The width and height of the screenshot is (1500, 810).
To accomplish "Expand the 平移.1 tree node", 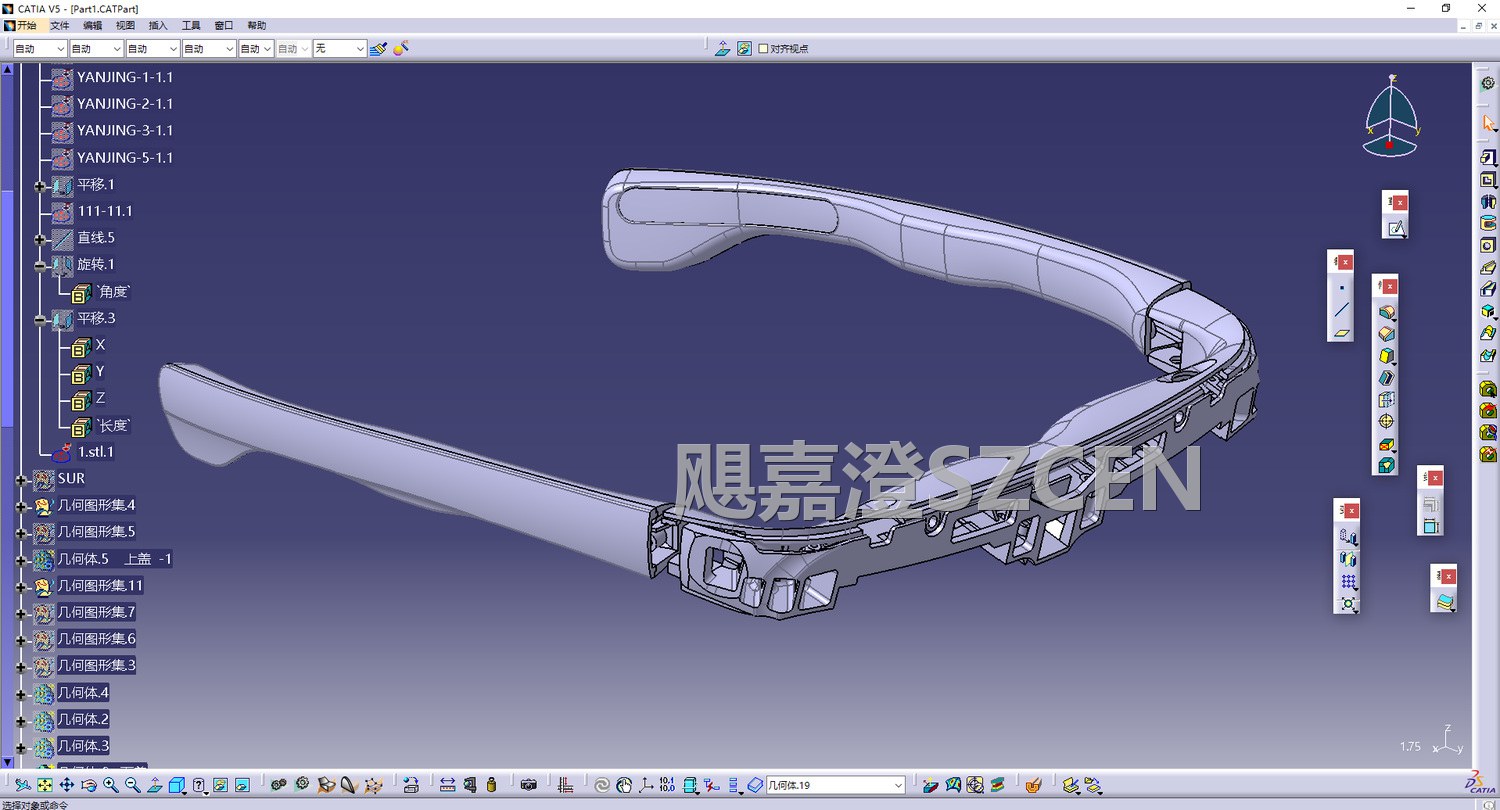I will 40,185.
